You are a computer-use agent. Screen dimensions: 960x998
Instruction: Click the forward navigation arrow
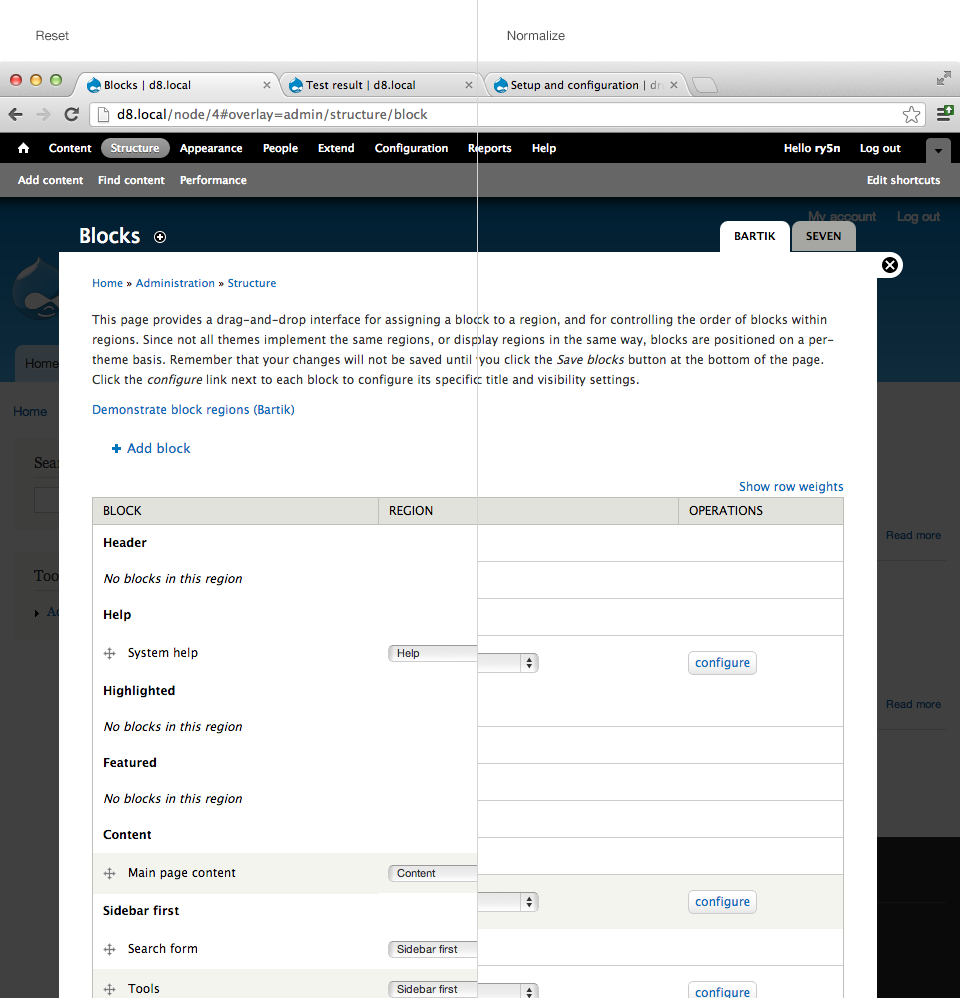click(x=43, y=115)
